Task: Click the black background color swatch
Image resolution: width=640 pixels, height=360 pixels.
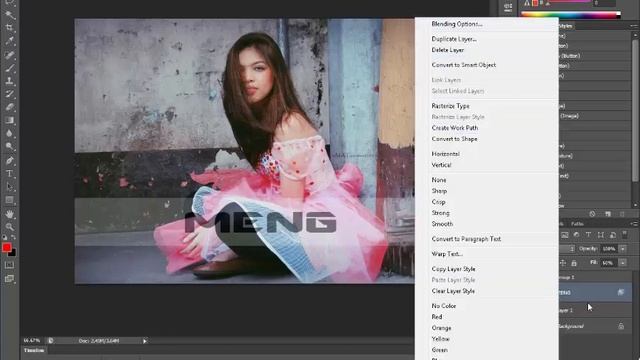Action: coord(13,254)
